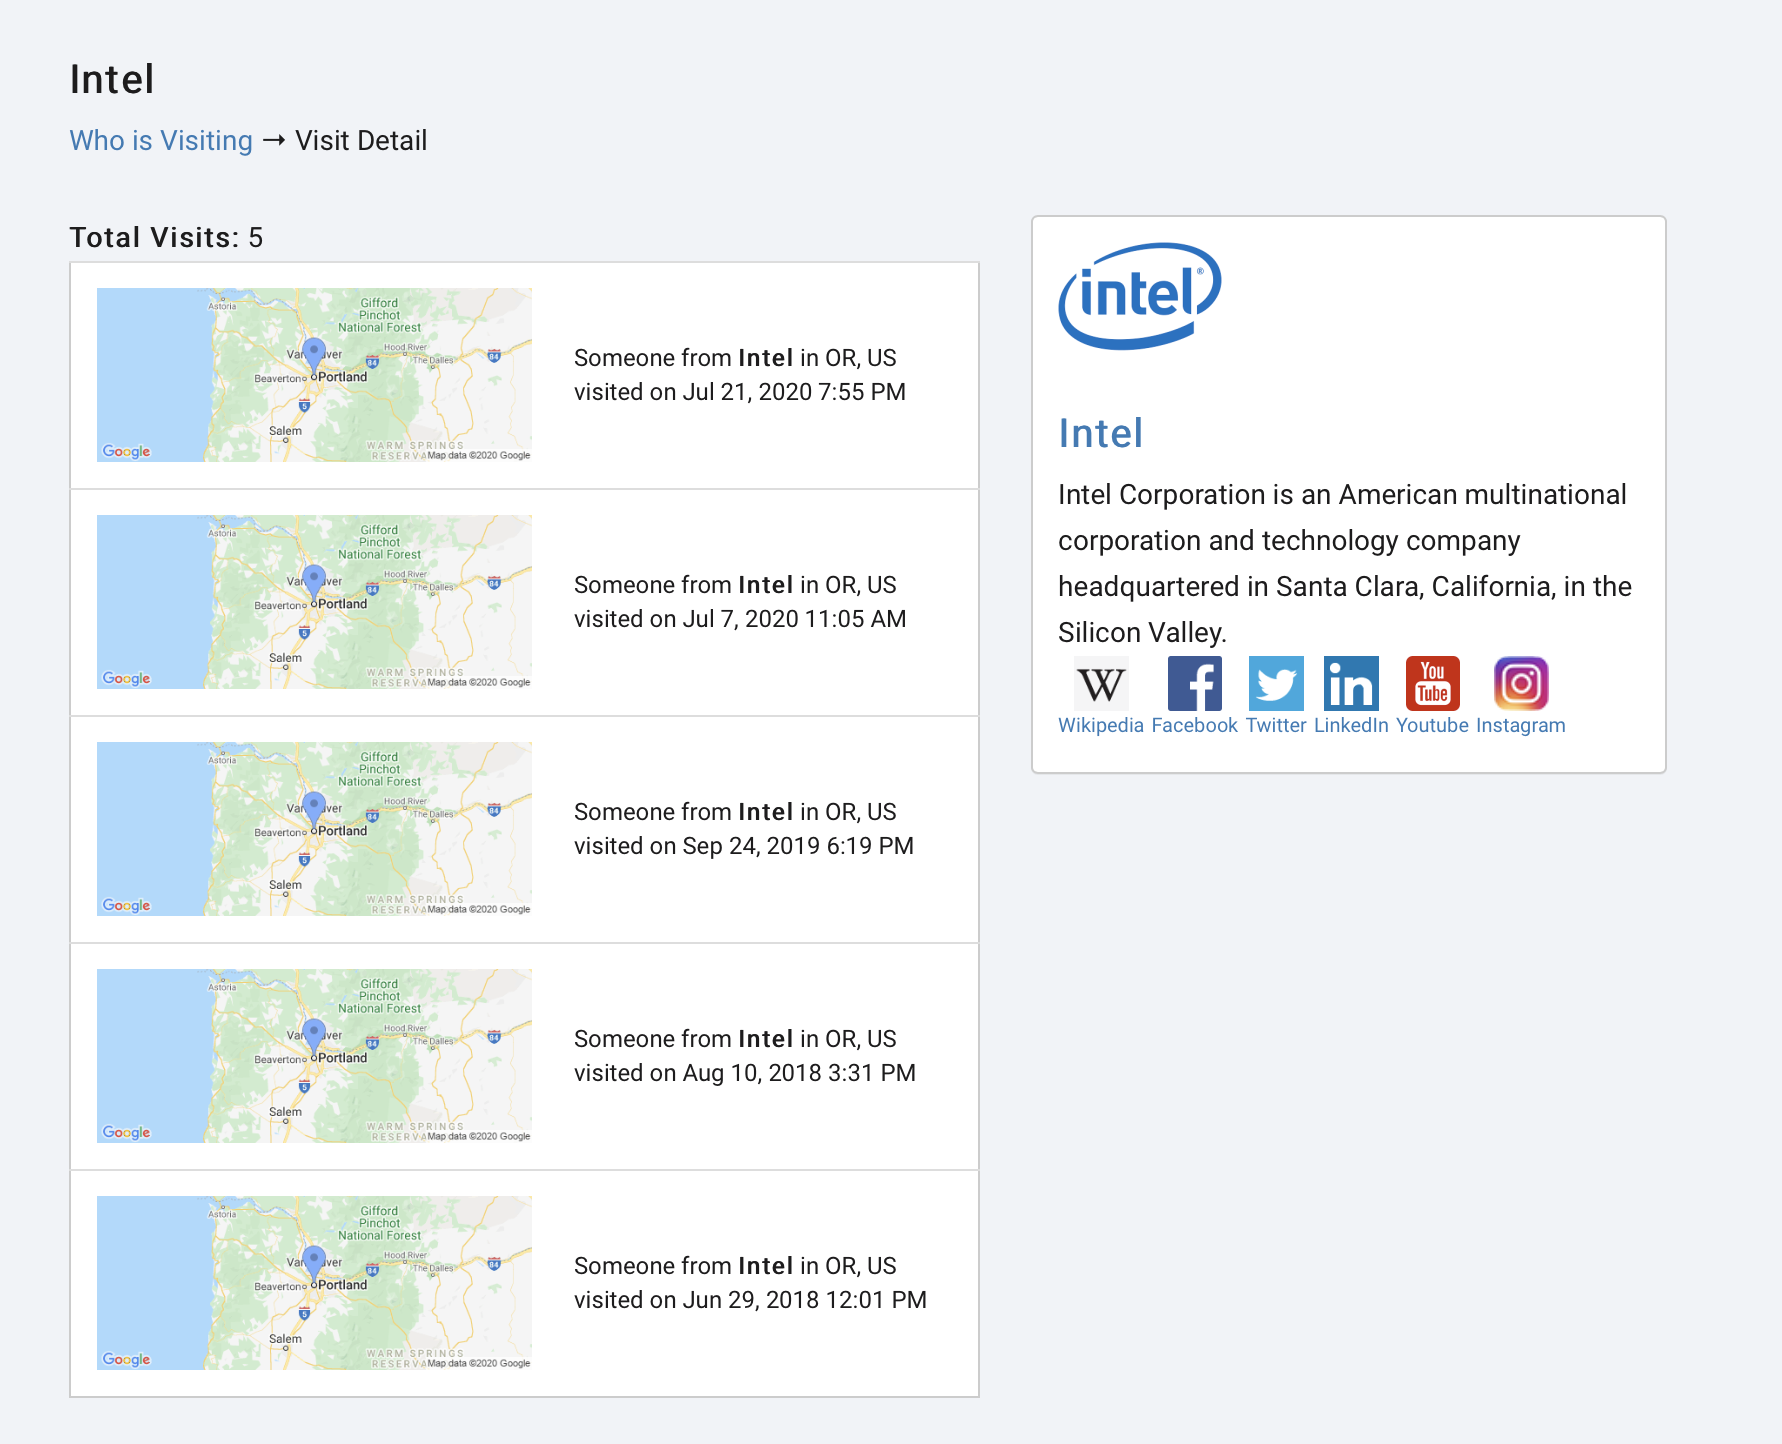This screenshot has height=1444, width=1782.
Task: Click the map pin in the Aug 10, 2018 map
Action: point(314,1037)
